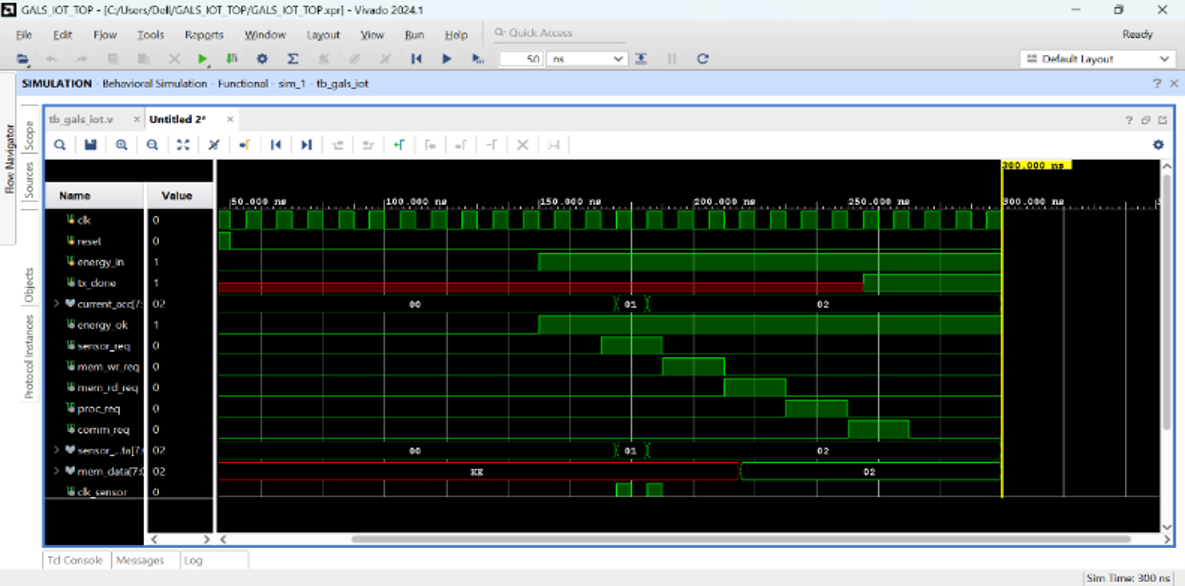Open waveform settings gear icon
This screenshot has width=1185, height=586.
click(x=1158, y=144)
